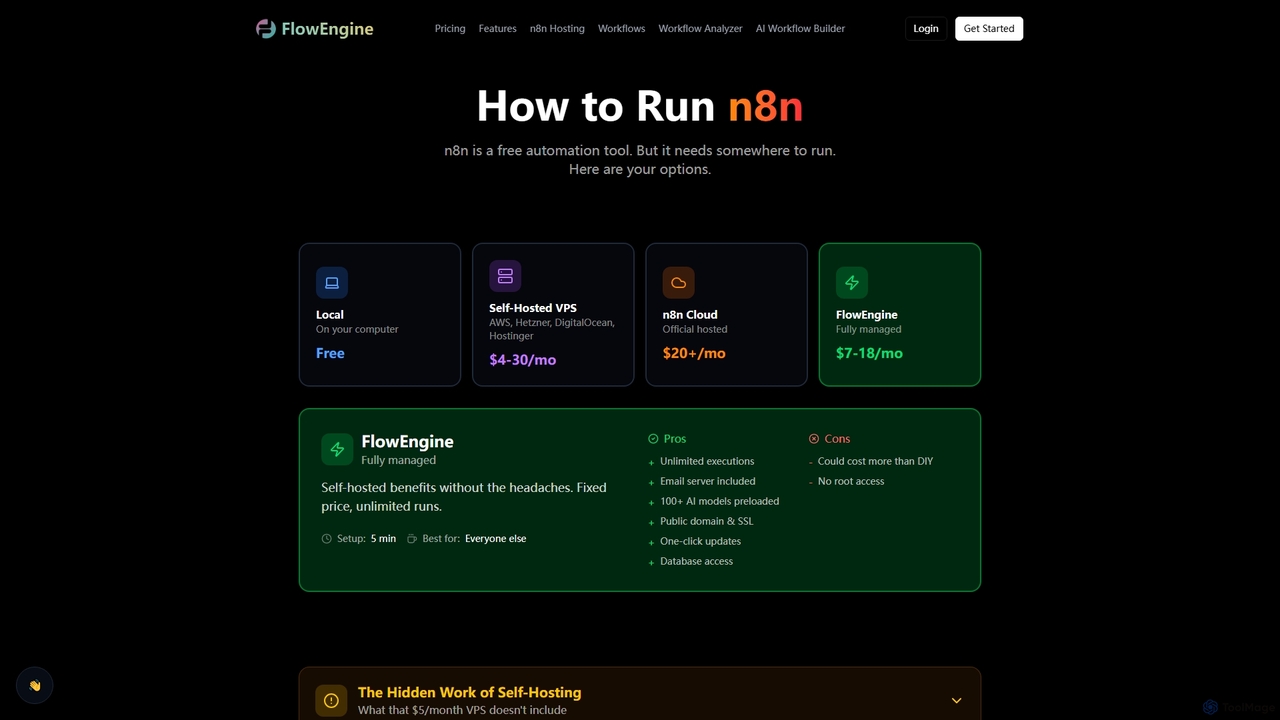Click the $20+/mo price text
The image size is (1280, 720).
coord(694,353)
